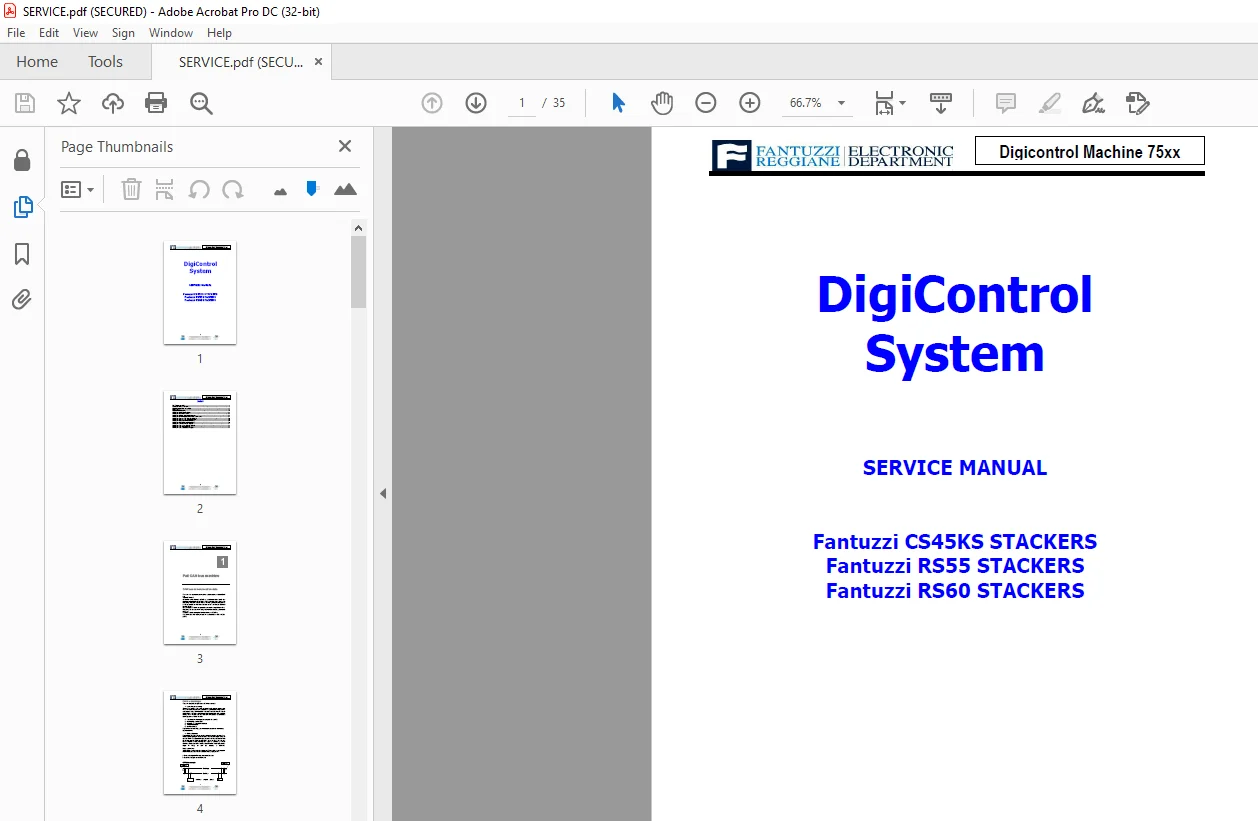Viewport: 1258px width, 821px height.
Task: Click 'Fantuzzi RS60 STACKERS' text line
Action: tap(955, 591)
